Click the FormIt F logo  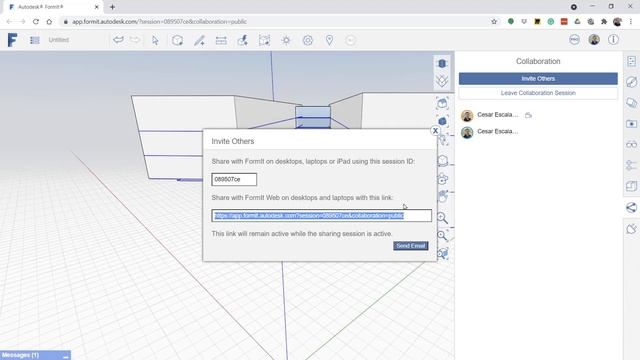[x=12, y=40]
